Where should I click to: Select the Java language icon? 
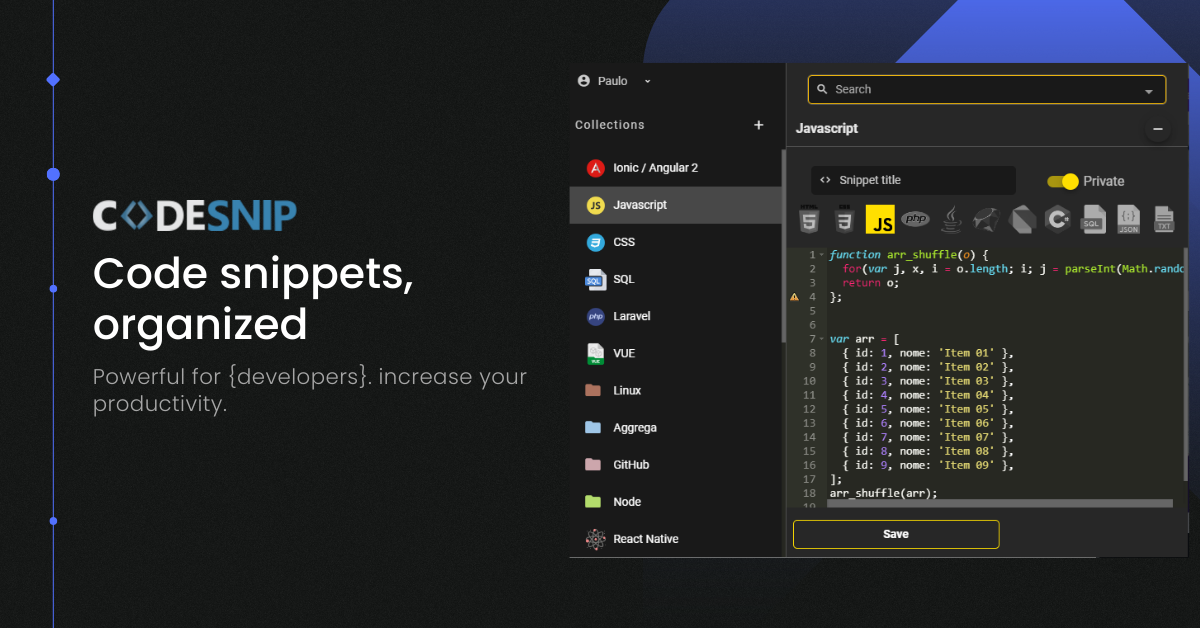tap(951, 219)
